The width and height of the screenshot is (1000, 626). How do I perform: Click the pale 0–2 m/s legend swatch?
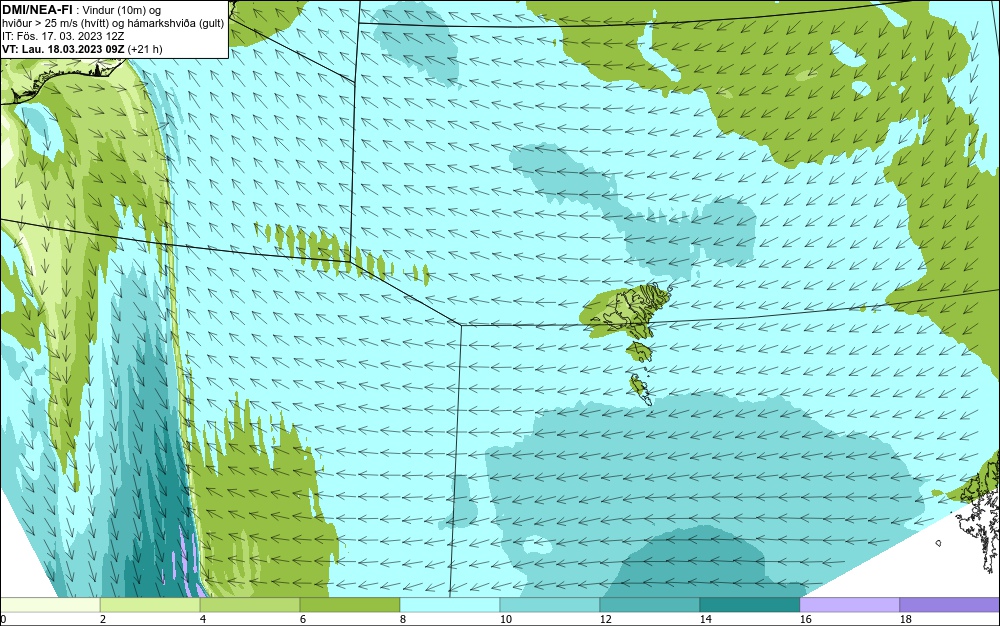point(50,605)
